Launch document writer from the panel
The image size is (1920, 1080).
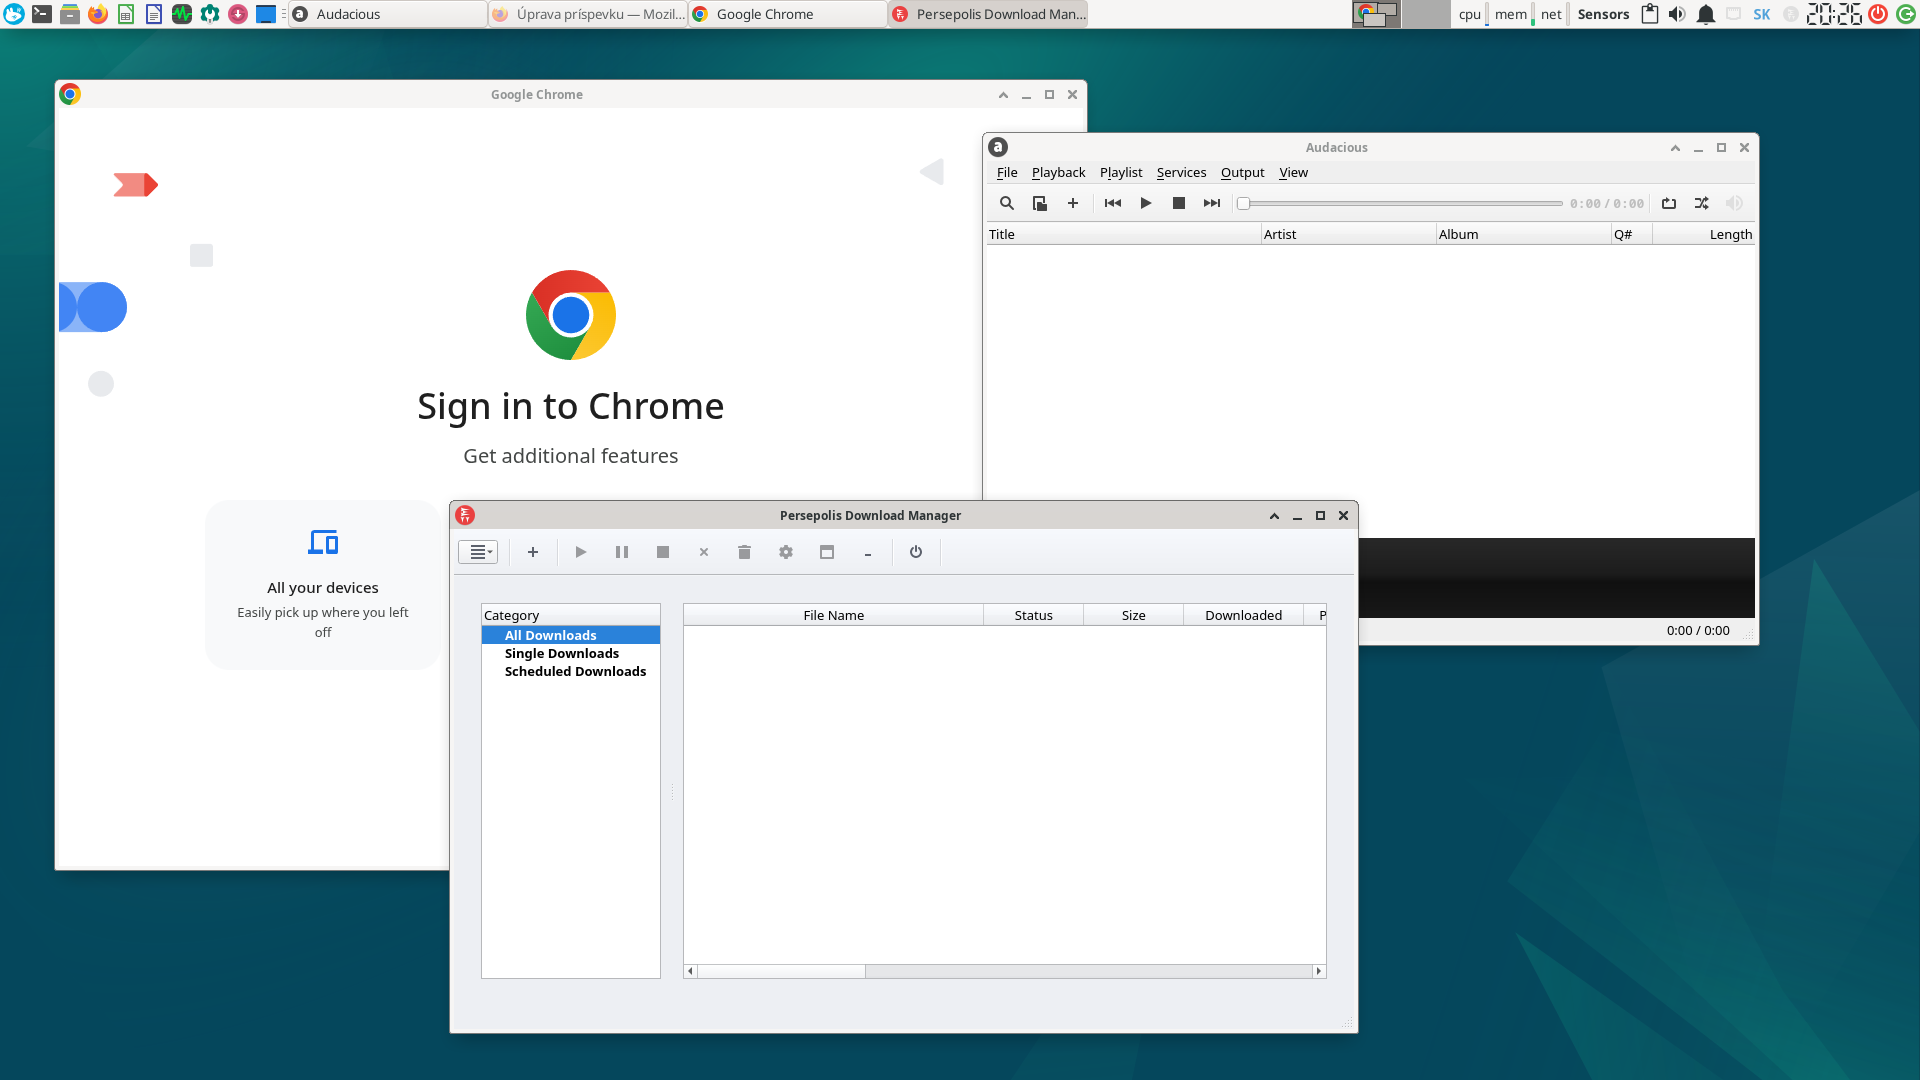[x=154, y=14]
